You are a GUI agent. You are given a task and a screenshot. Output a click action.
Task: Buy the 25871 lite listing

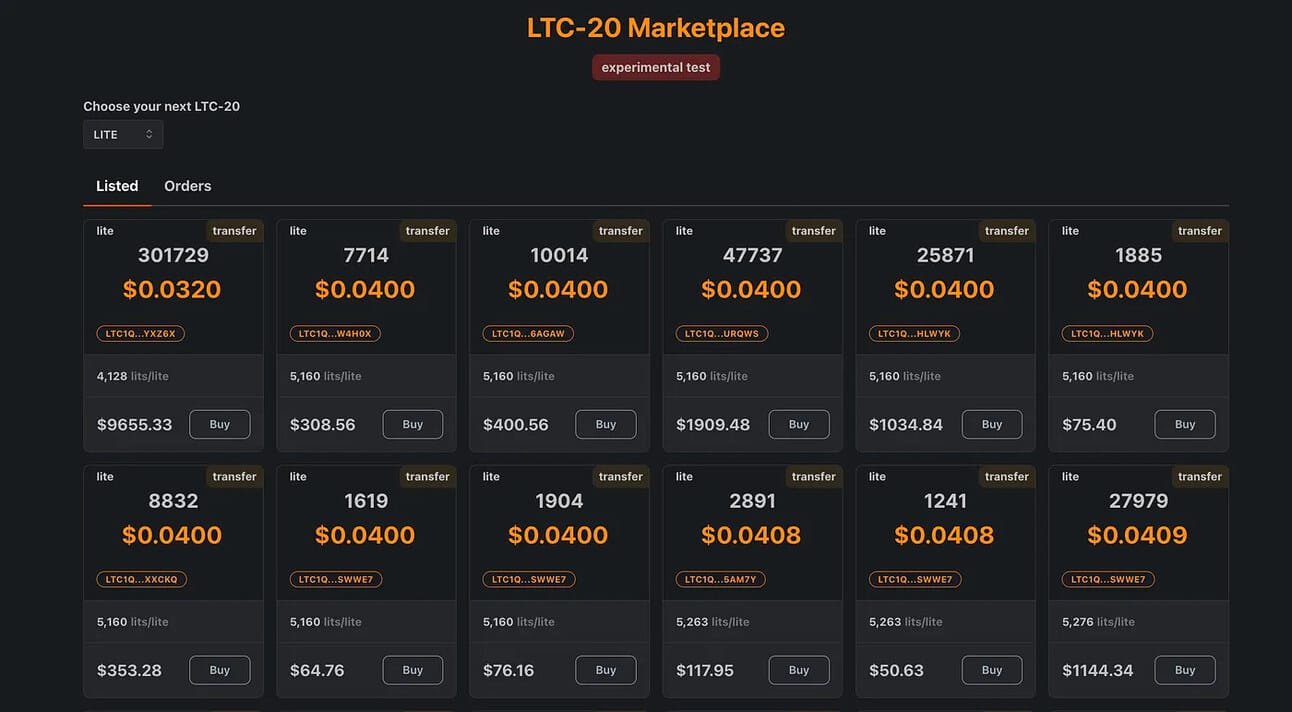point(992,424)
